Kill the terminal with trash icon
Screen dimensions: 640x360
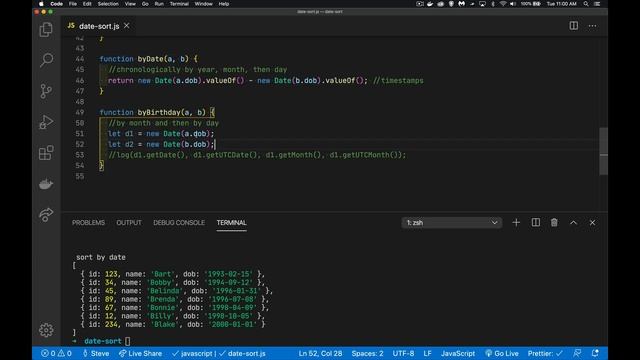coord(554,222)
